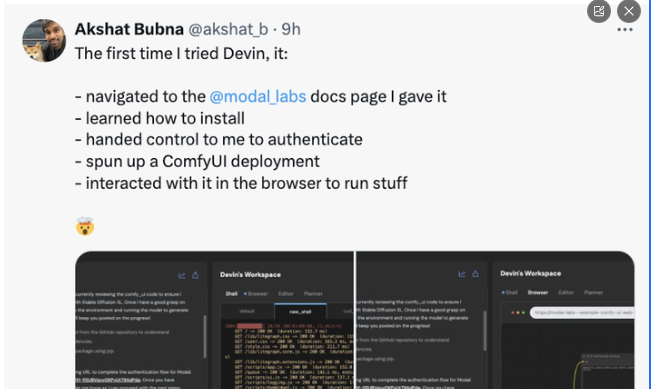Screen dimensions: 658x389
Task: Click the browser URL bar in right screenshot
Action: point(582,313)
